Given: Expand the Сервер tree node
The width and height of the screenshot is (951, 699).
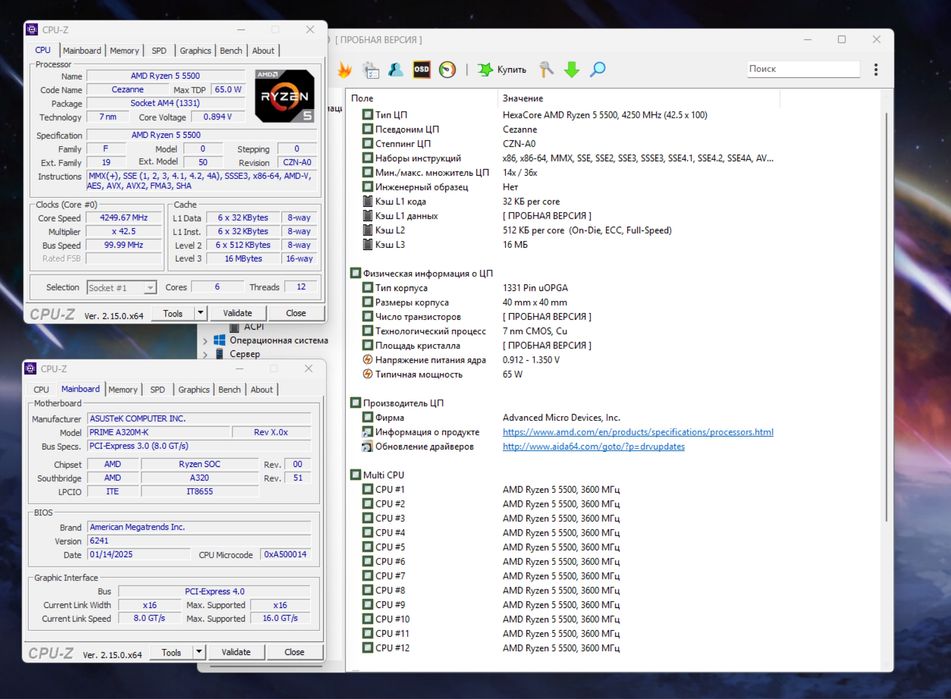Looking at the screenshot, I should [x=206, y=354].
